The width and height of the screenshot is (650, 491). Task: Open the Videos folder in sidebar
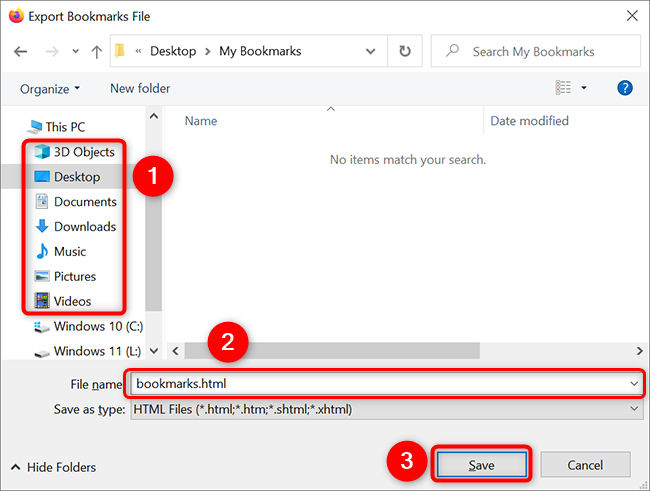click(72, 301)
